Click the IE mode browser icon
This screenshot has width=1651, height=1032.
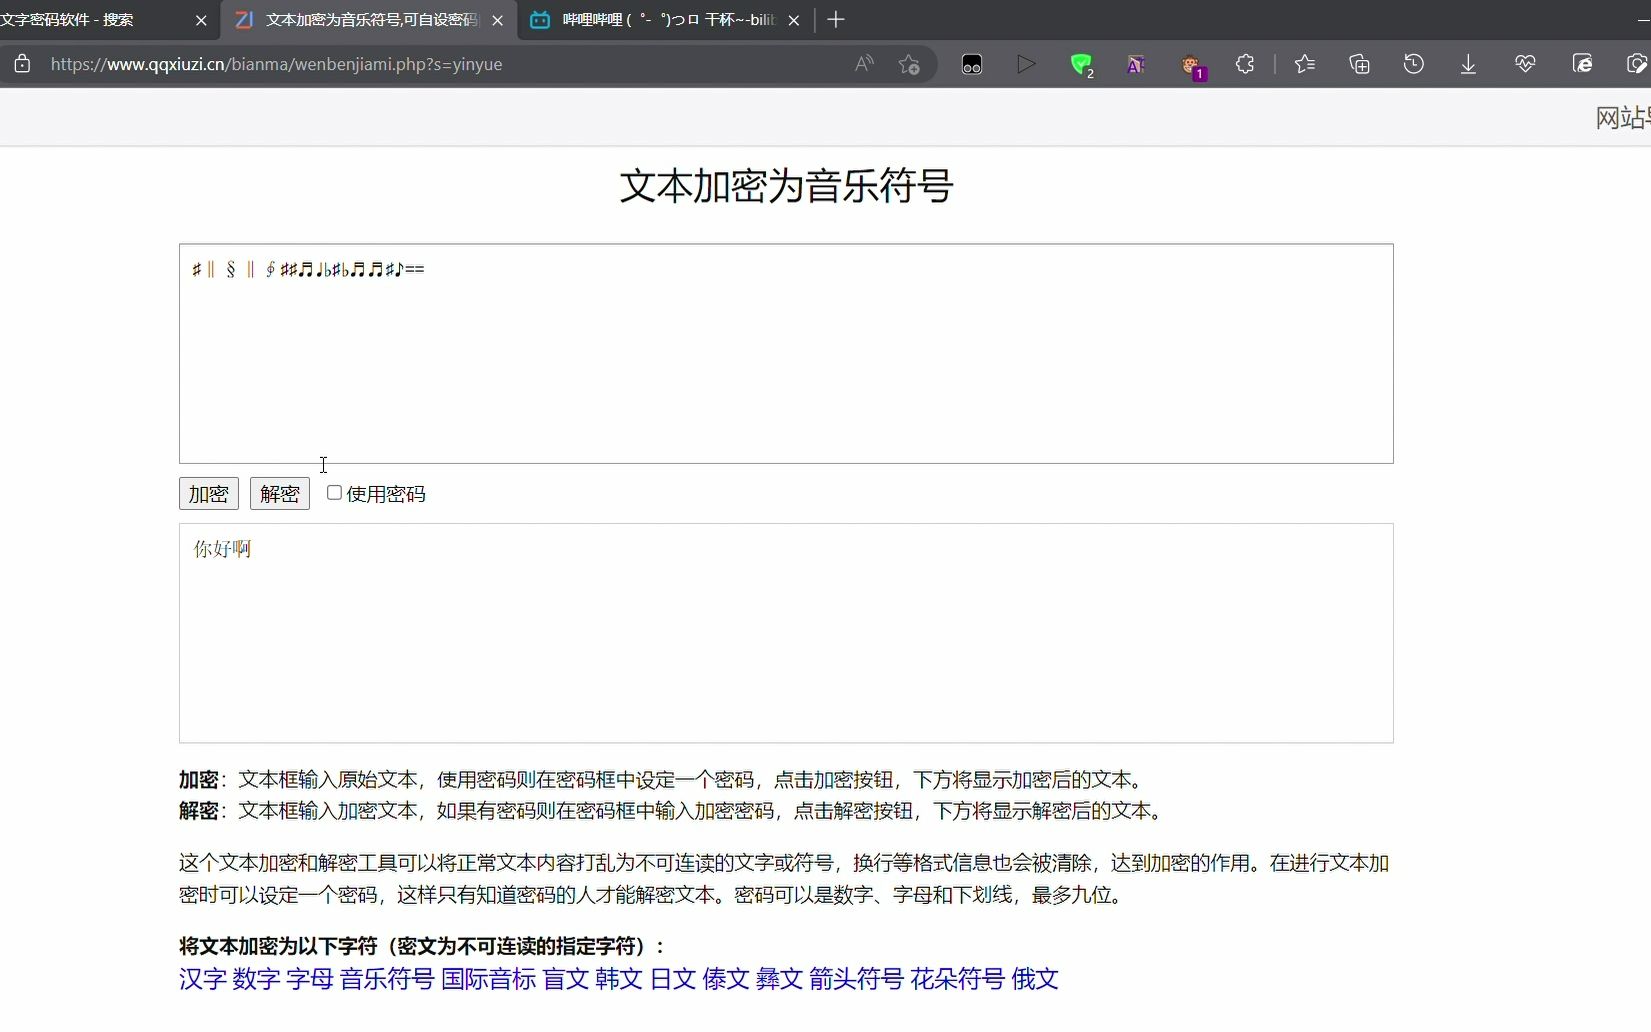1582,64
